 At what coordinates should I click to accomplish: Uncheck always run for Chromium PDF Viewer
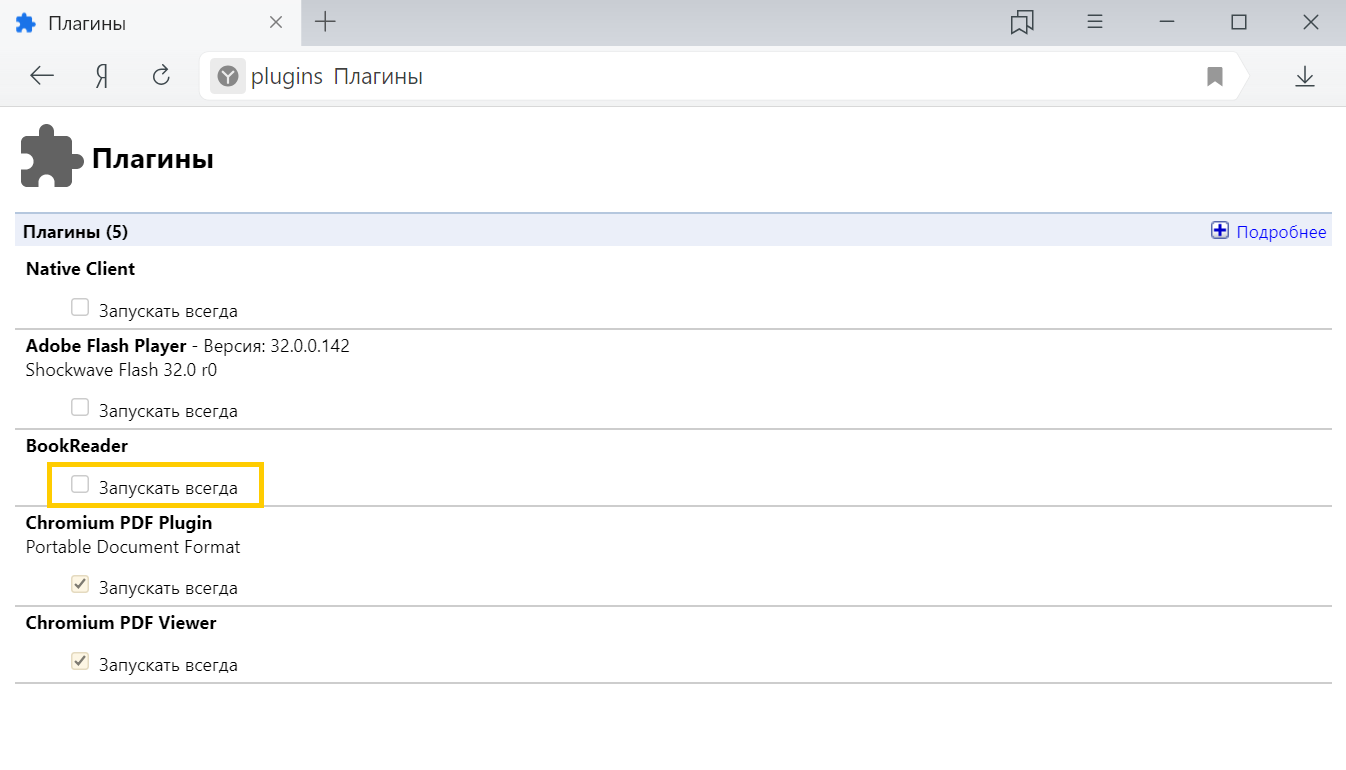pos(80,661)
